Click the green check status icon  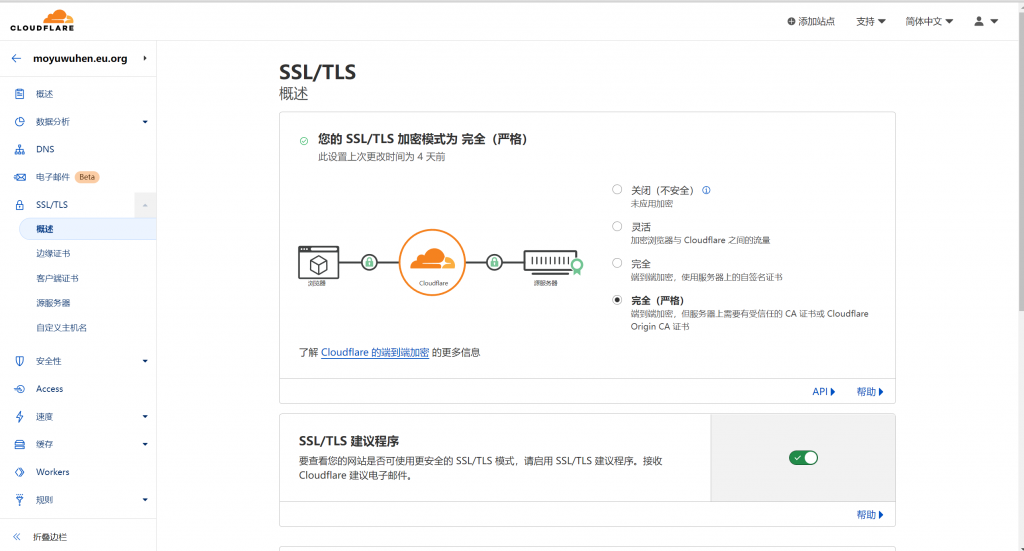304,140
